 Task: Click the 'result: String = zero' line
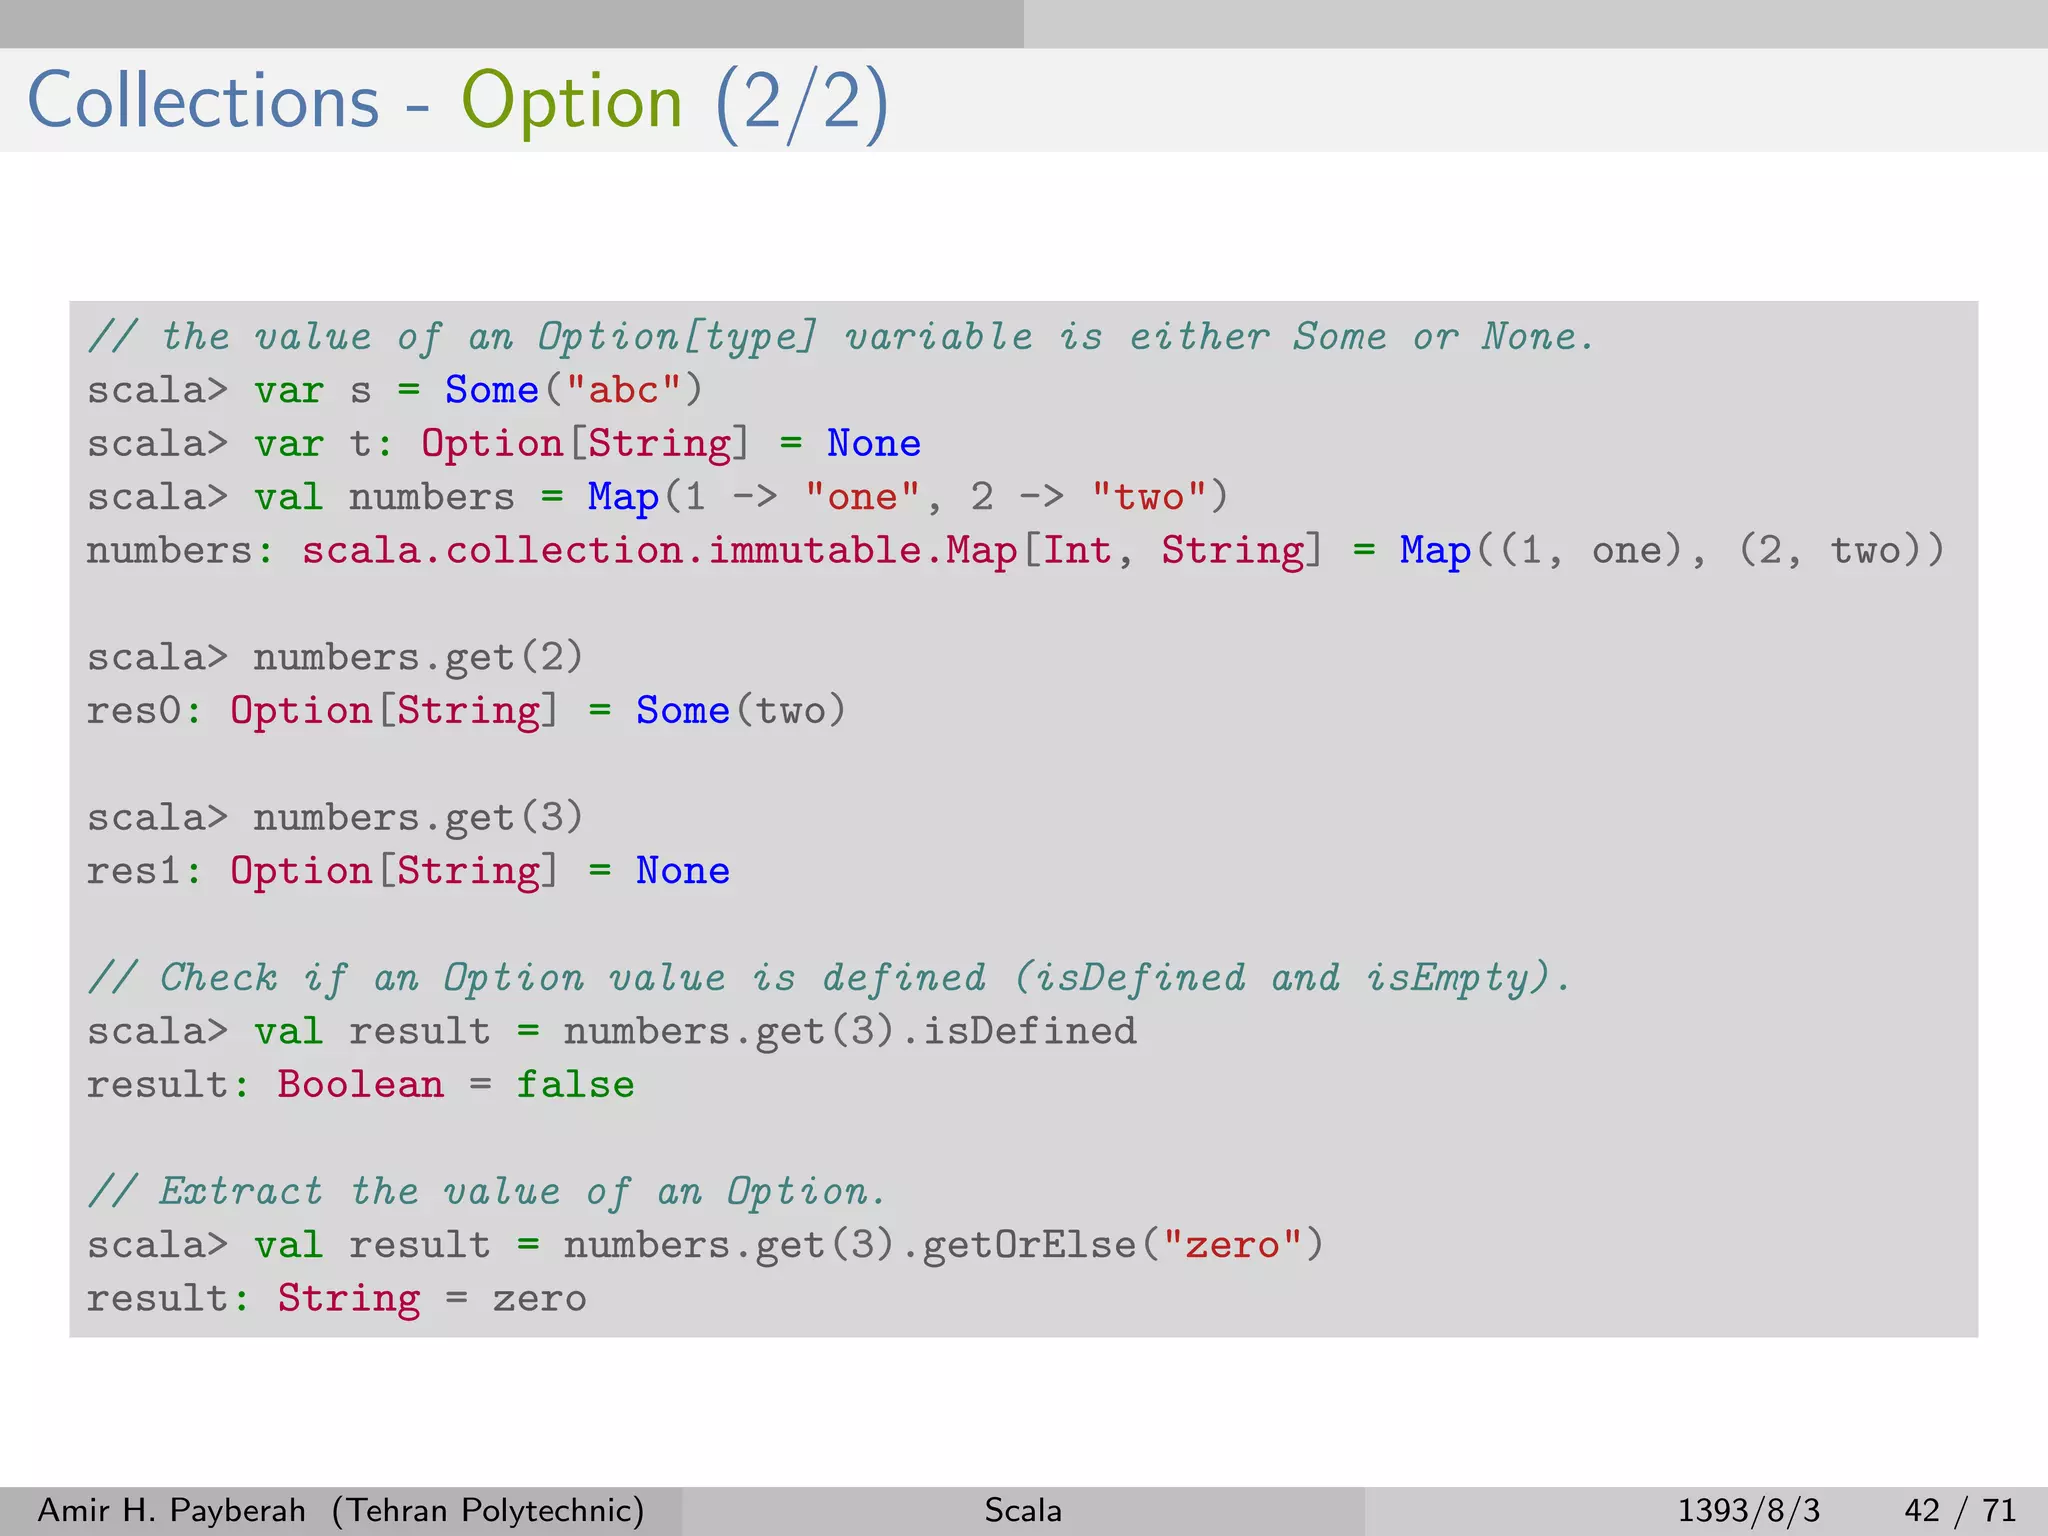[x=336, y=1299]
